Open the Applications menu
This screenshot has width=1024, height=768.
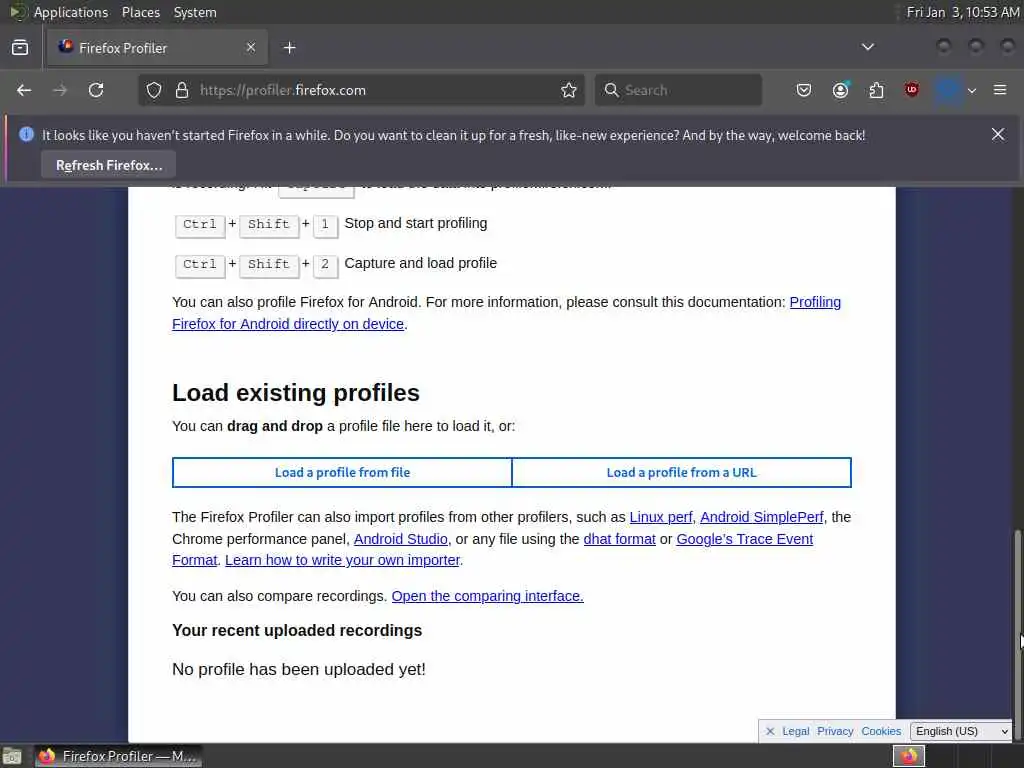point(71,12)
